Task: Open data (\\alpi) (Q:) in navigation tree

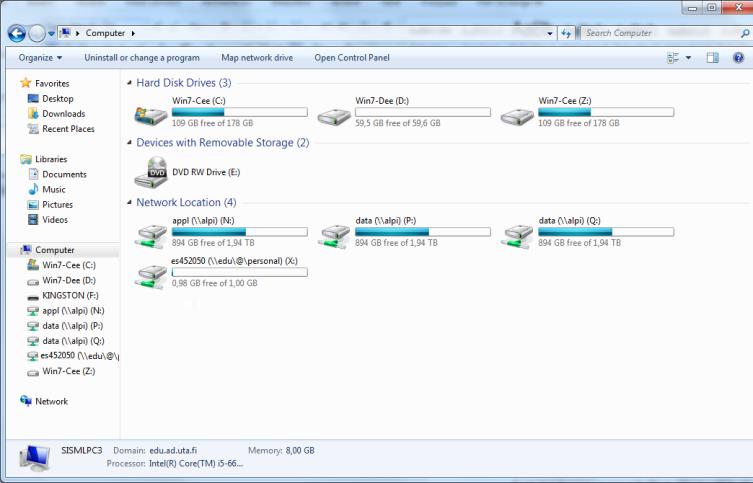Action: 73,341
